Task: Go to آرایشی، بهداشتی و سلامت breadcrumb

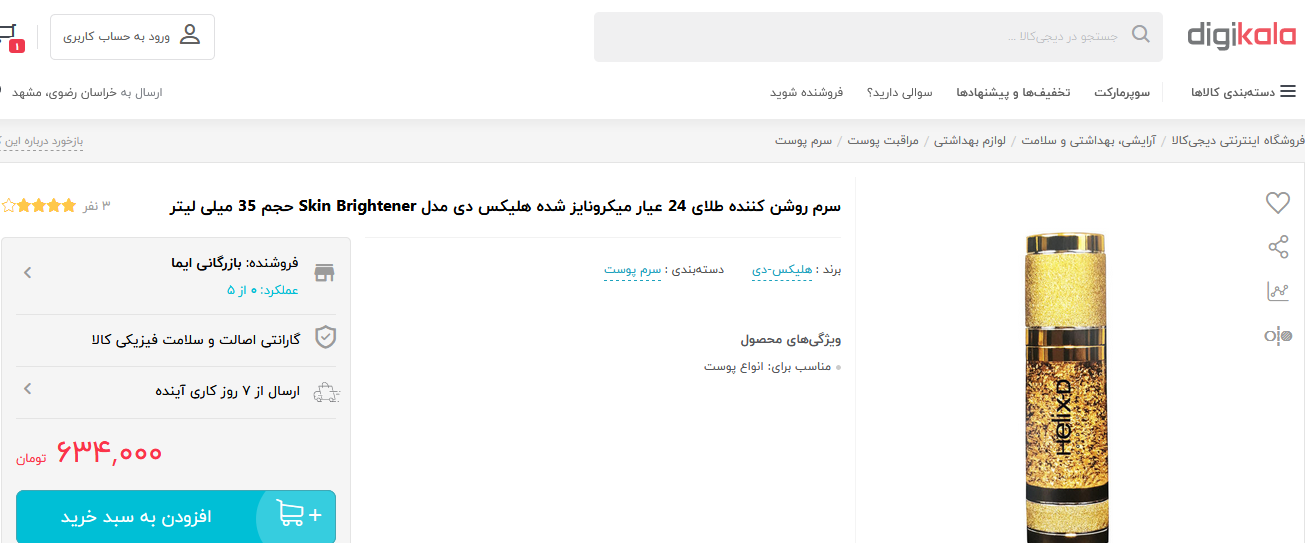Action: tap(1088, 141)
